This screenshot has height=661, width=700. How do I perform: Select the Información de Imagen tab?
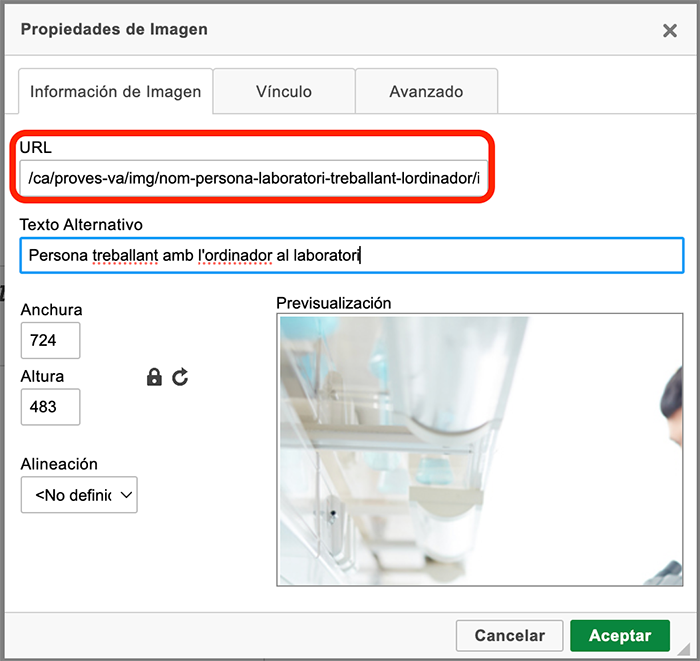pos(116,91)
